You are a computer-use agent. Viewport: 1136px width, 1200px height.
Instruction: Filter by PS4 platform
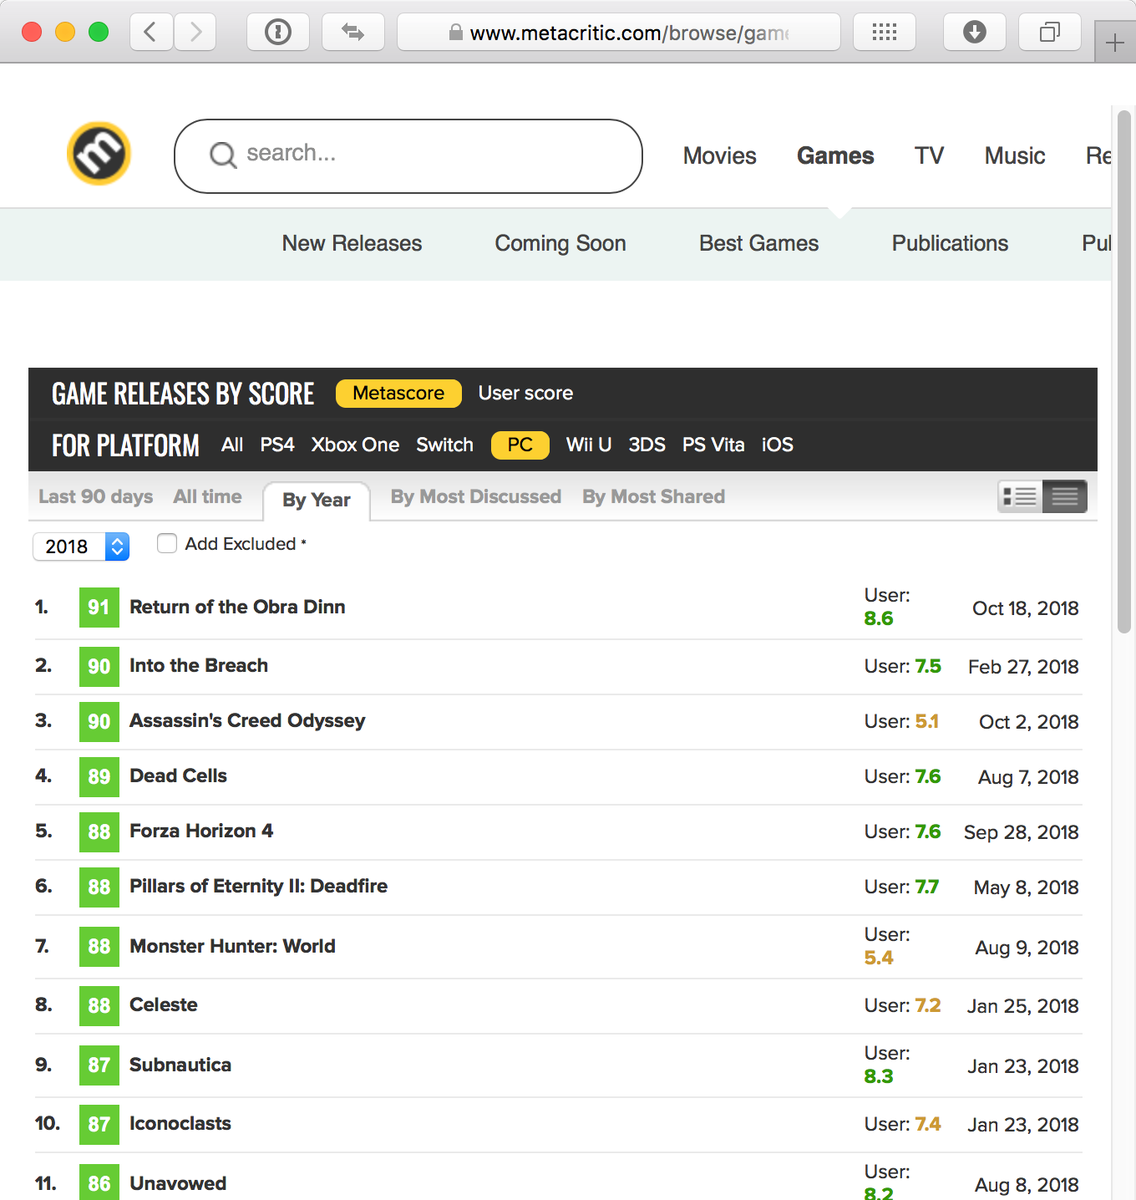pos(277,445)
